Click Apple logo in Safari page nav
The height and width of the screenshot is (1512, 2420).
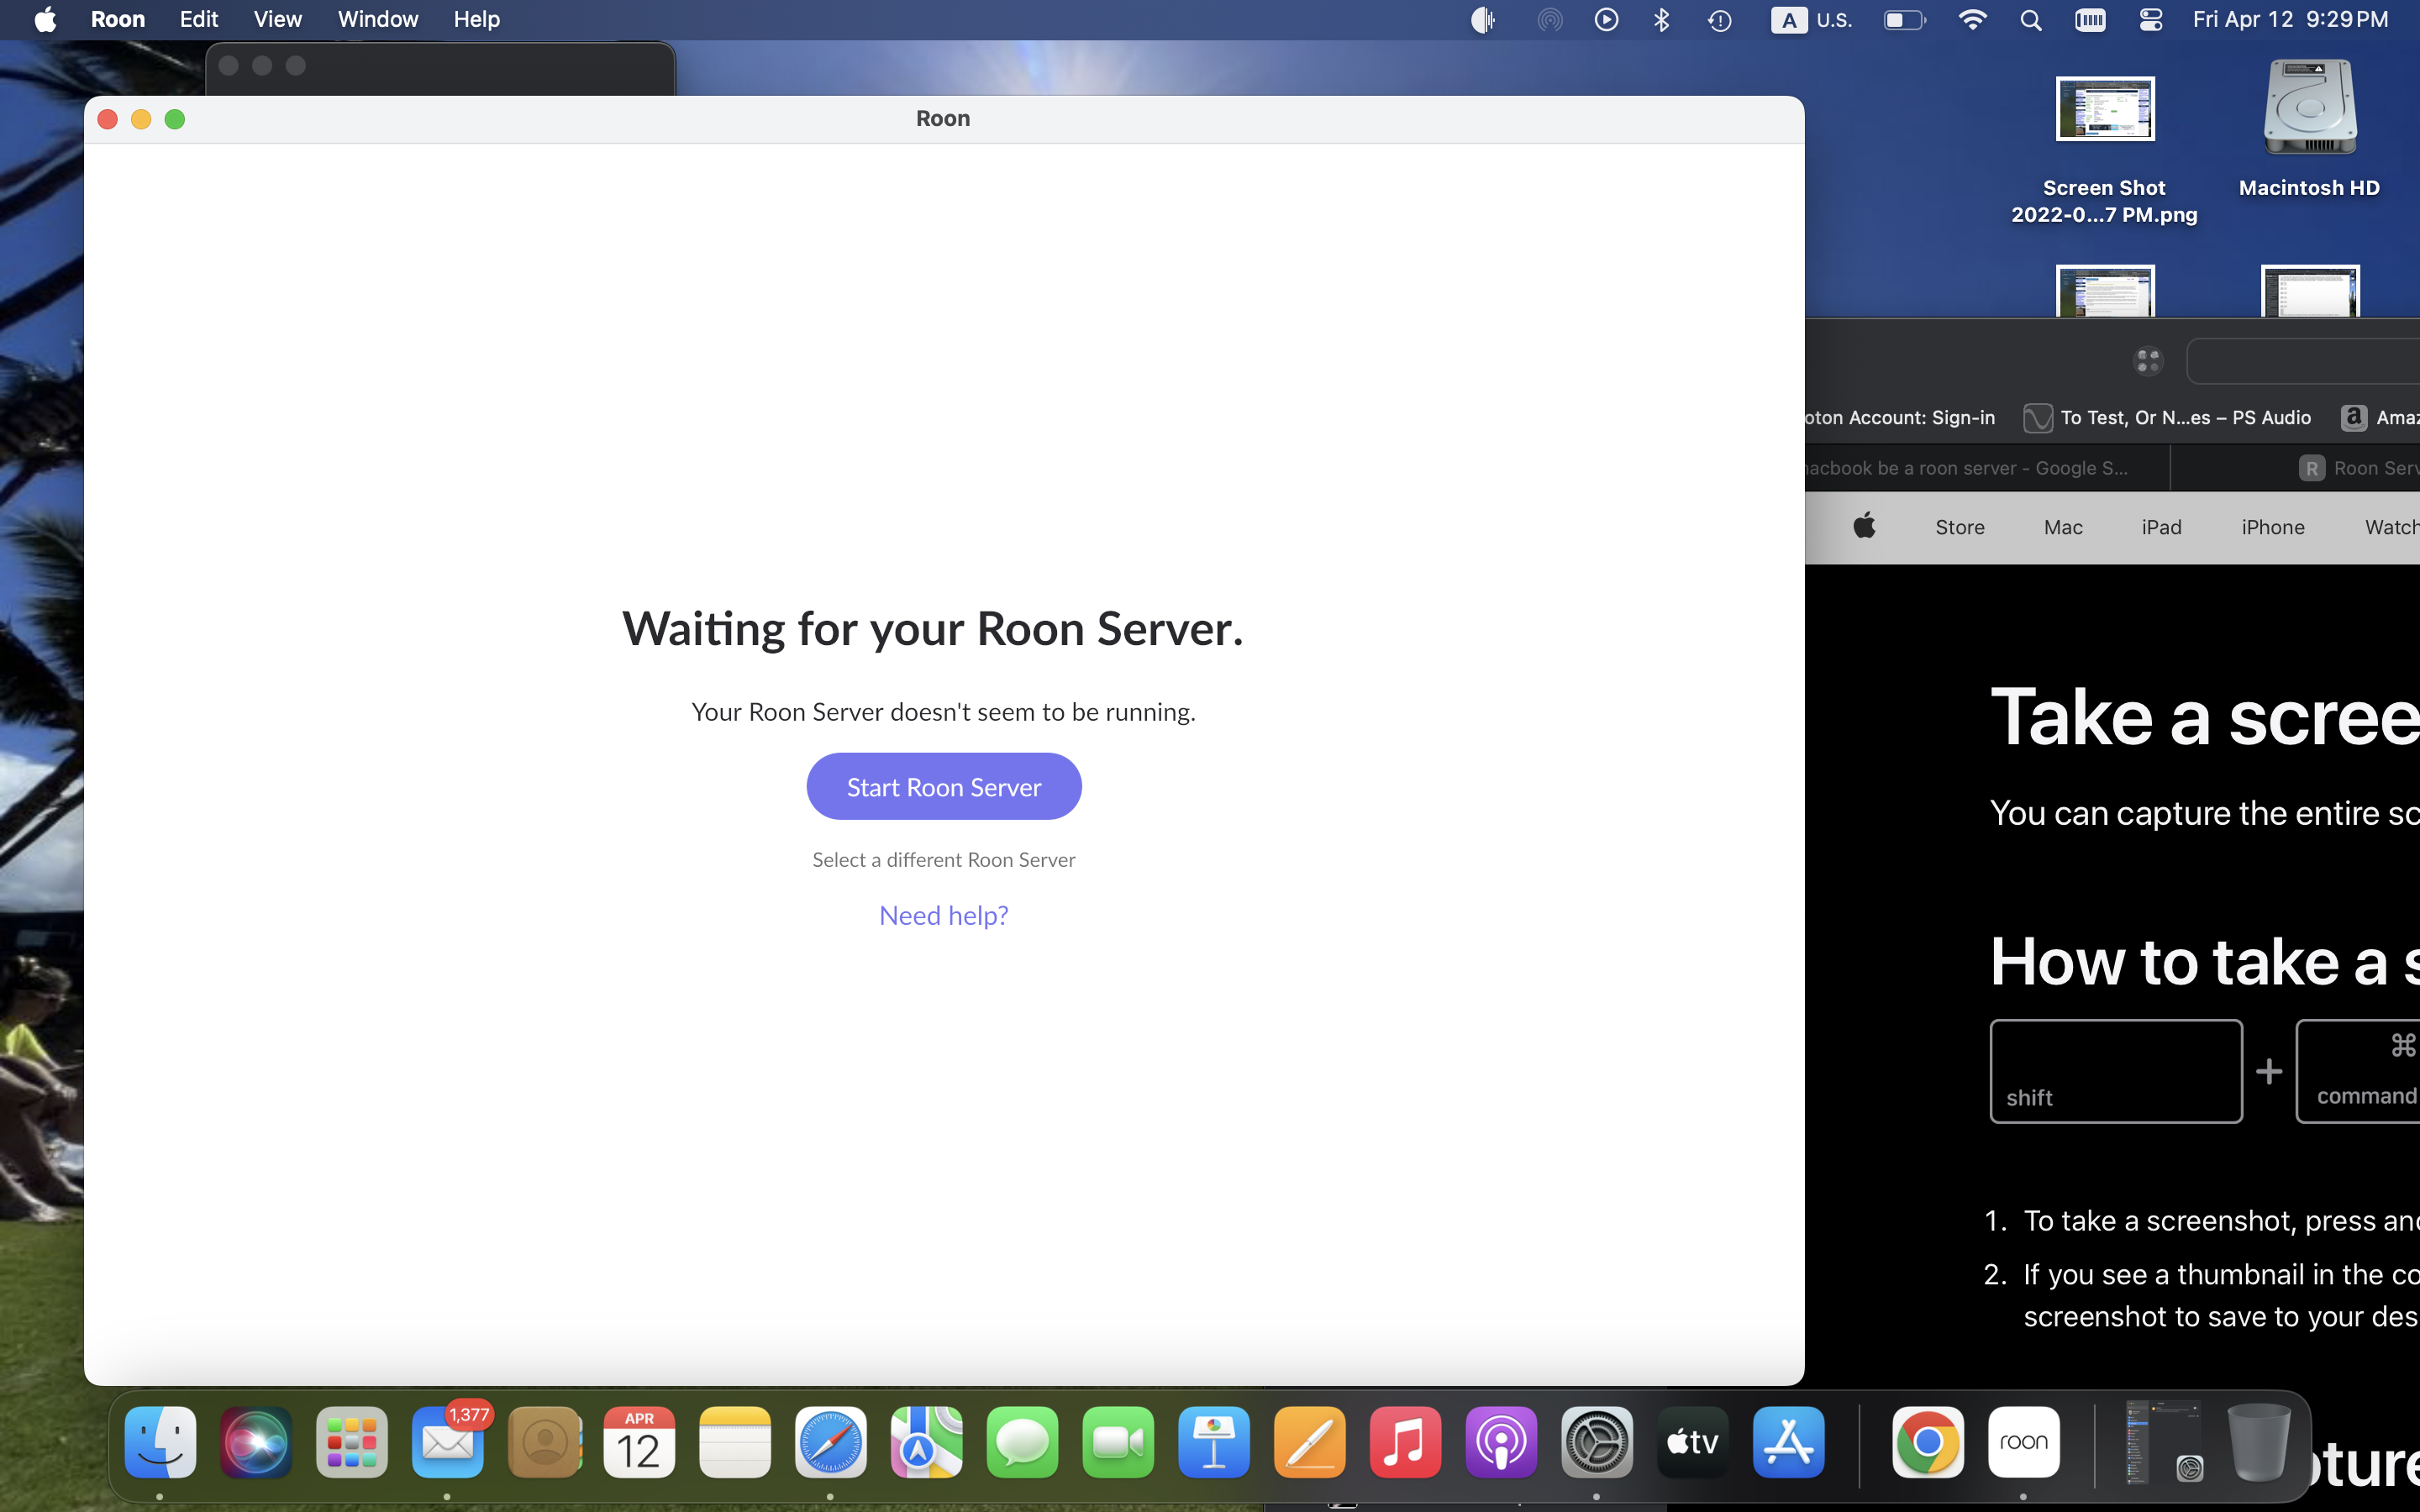[1864, 525]
